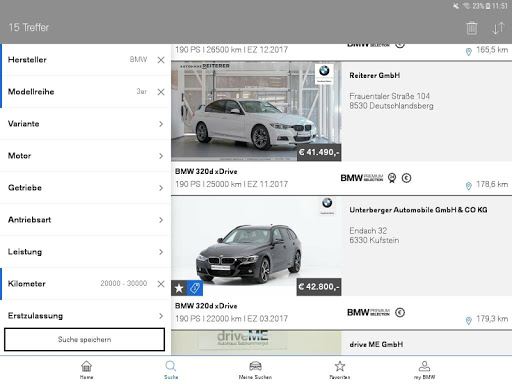
Task: Open white BMW 320d xDrive photo
Action: (x=256, y=111)
